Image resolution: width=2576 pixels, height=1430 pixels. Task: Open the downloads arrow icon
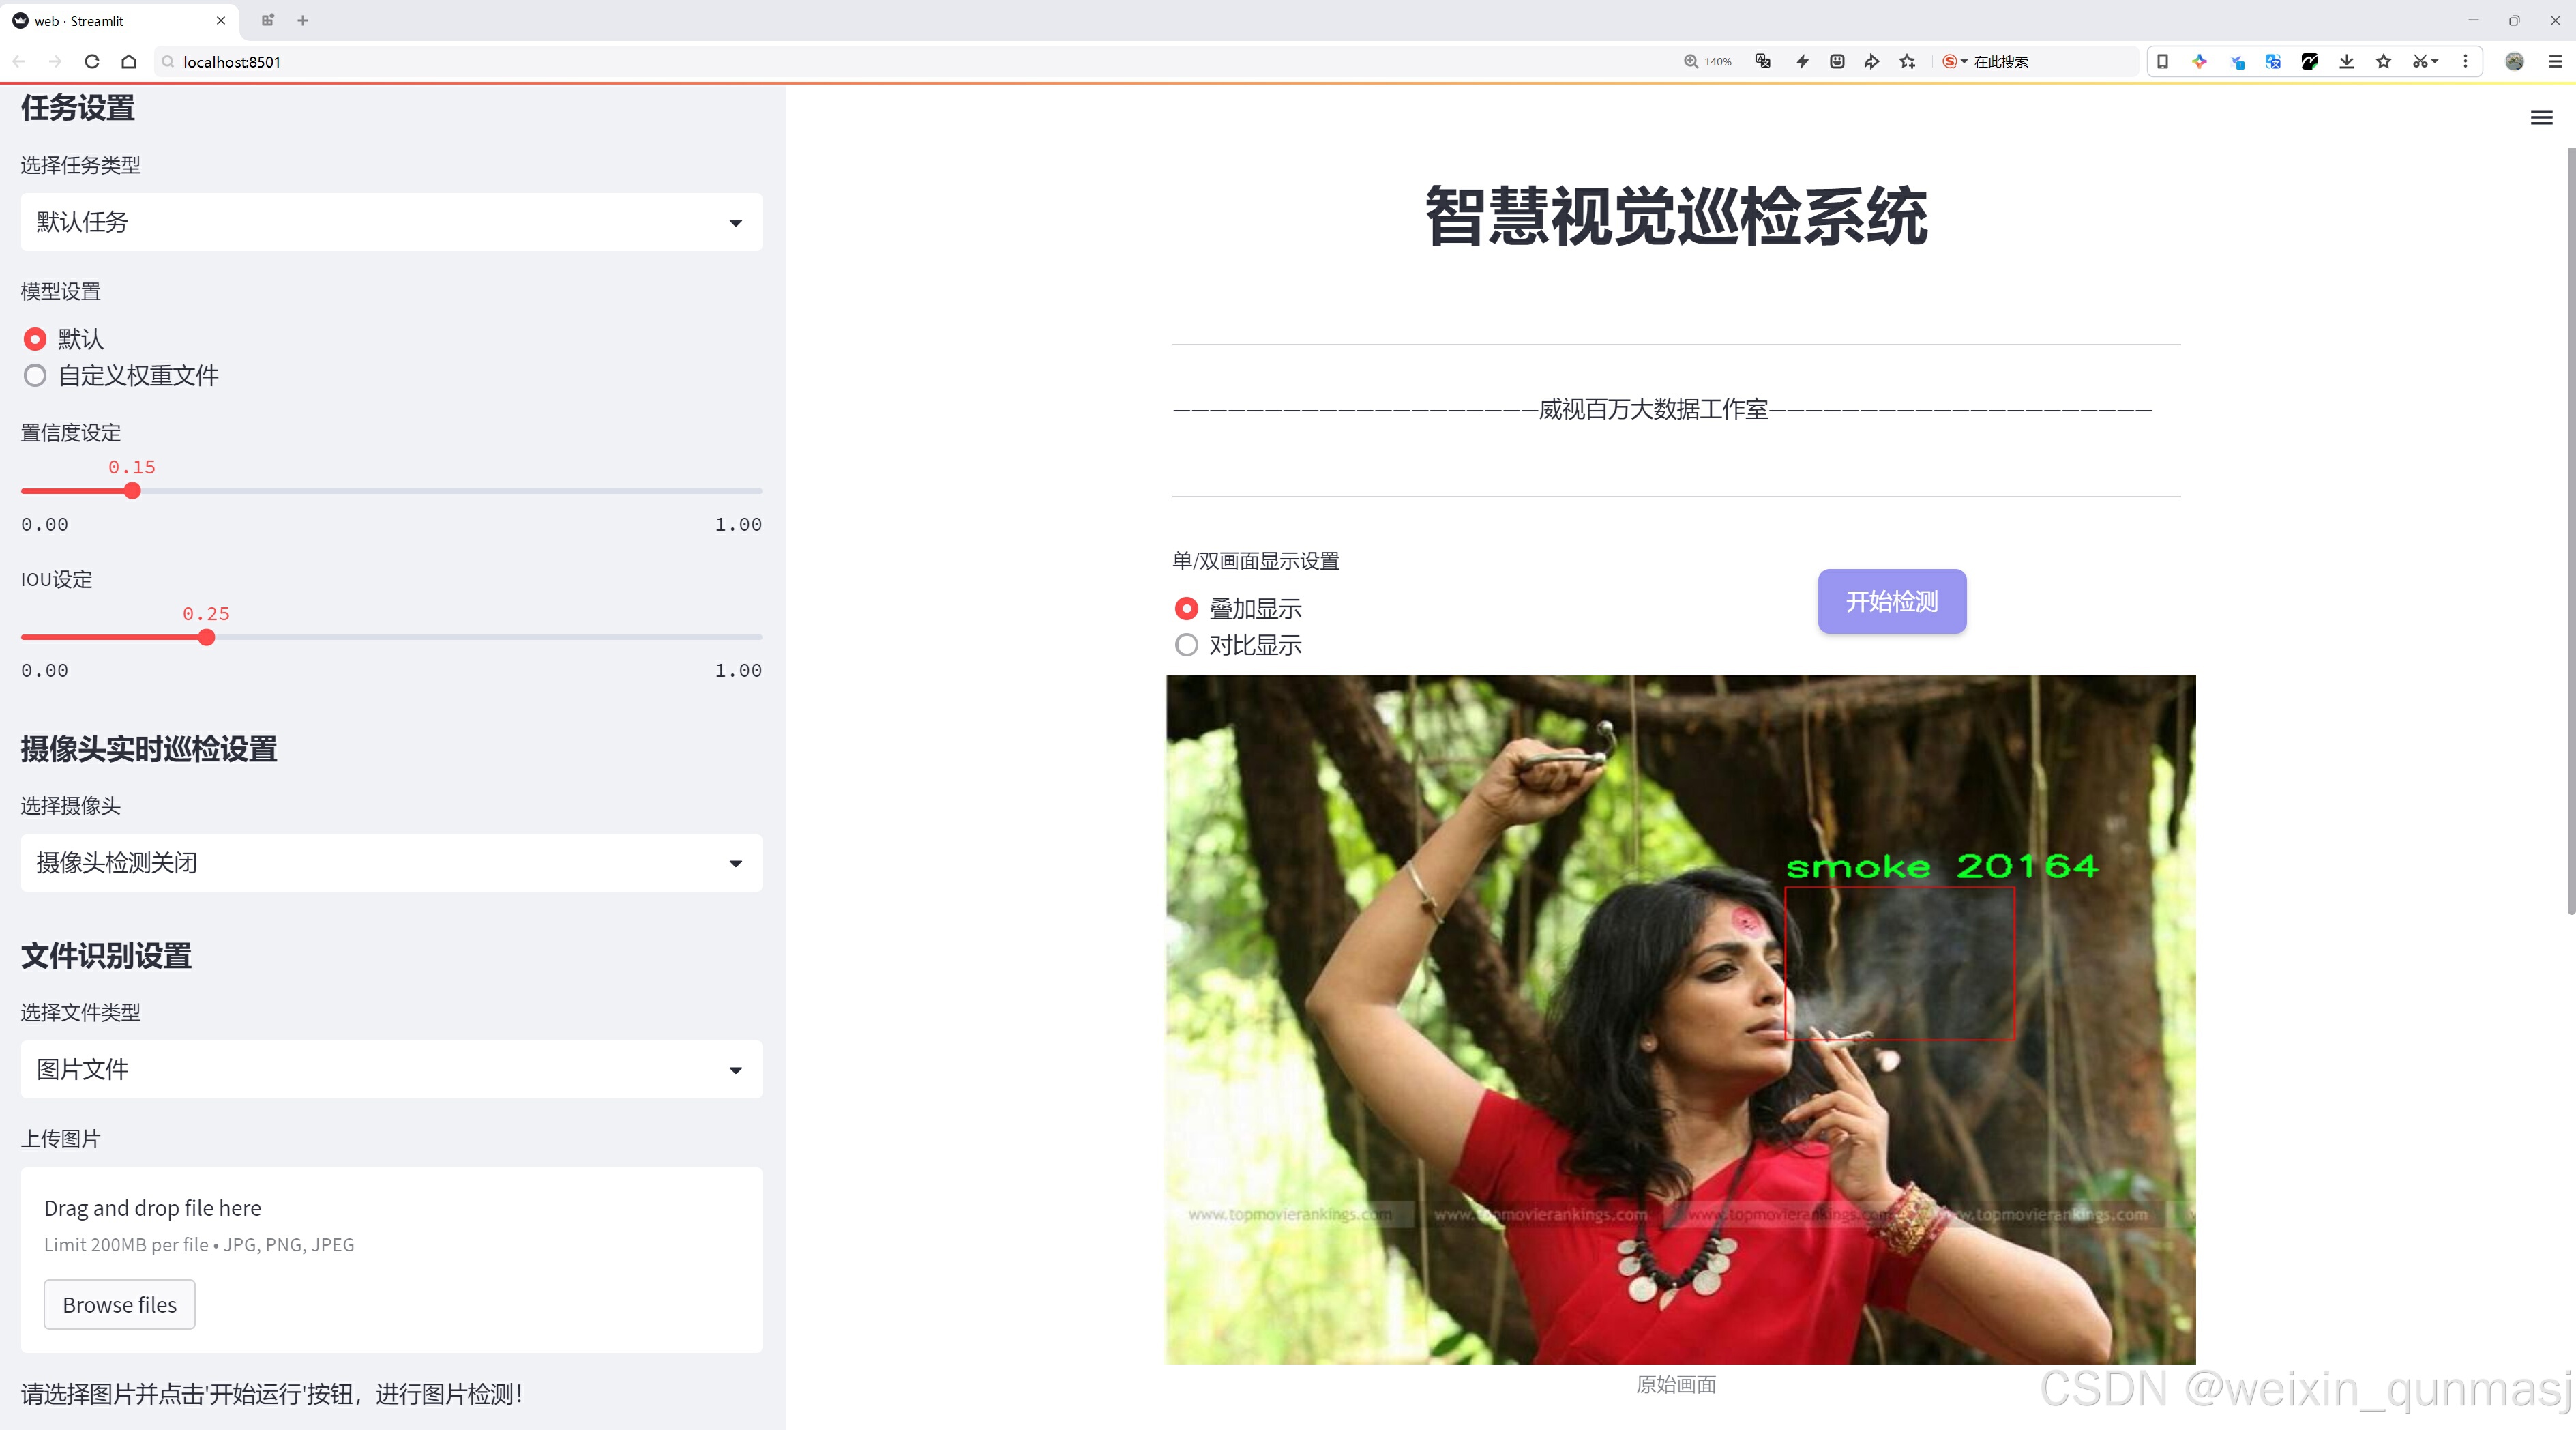2346,62
